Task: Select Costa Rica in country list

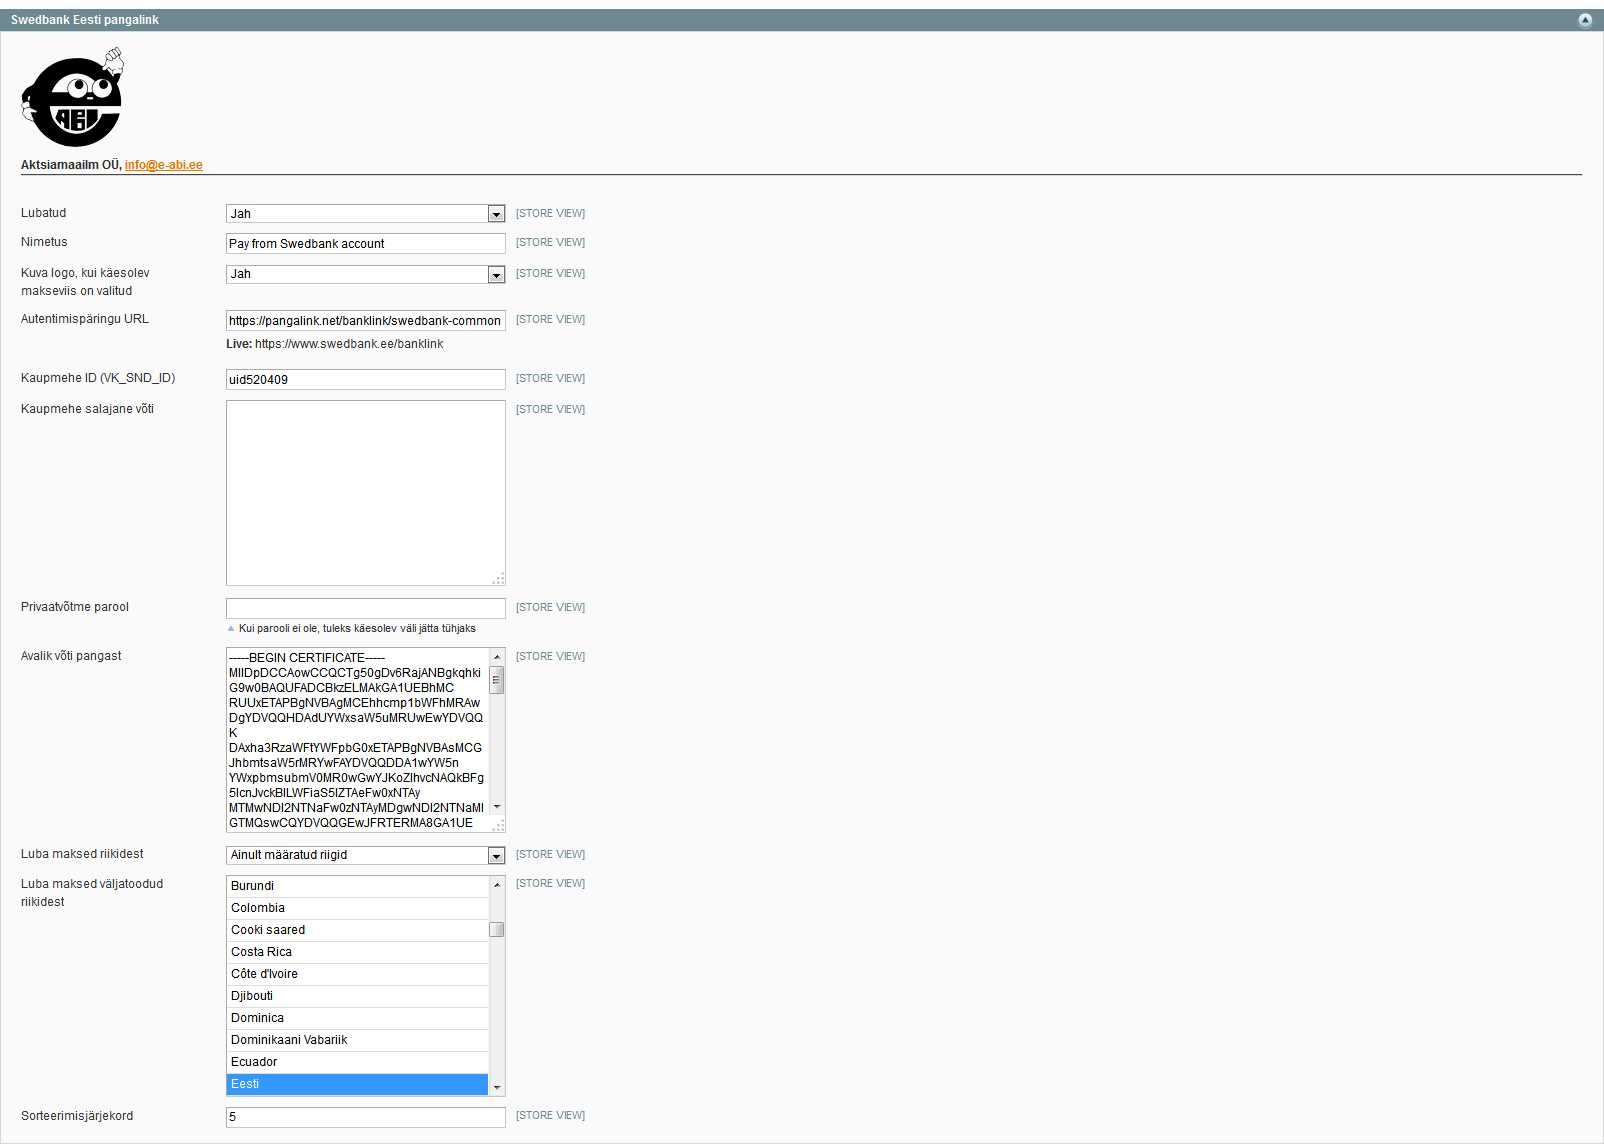Action: pyautogui.click(x=358, y=952)
